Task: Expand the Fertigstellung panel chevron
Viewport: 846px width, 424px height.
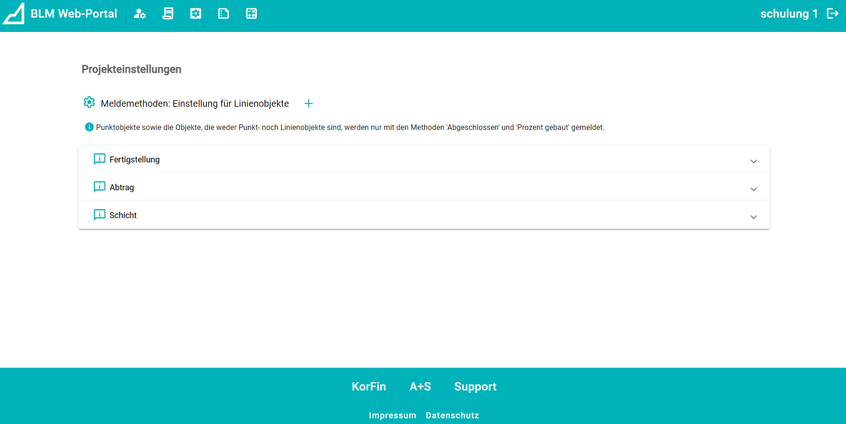Action: coord(753,161)
